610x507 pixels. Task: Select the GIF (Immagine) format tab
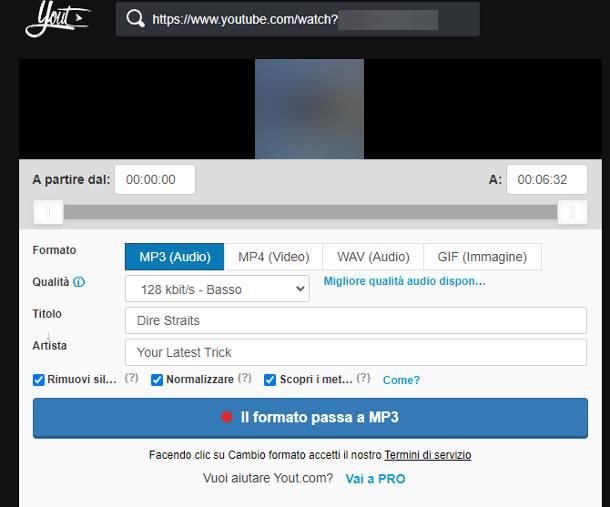[x=482, y=257]
